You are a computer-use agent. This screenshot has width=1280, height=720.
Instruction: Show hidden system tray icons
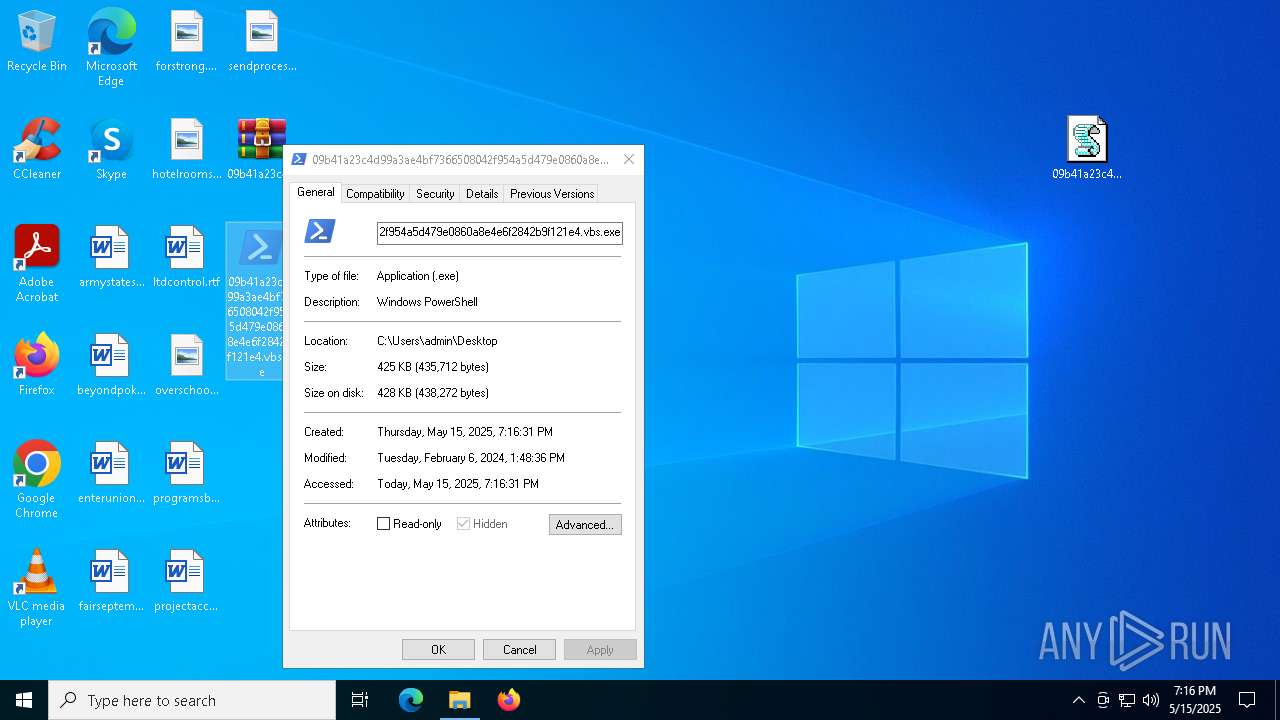[x=1078, y=700]
